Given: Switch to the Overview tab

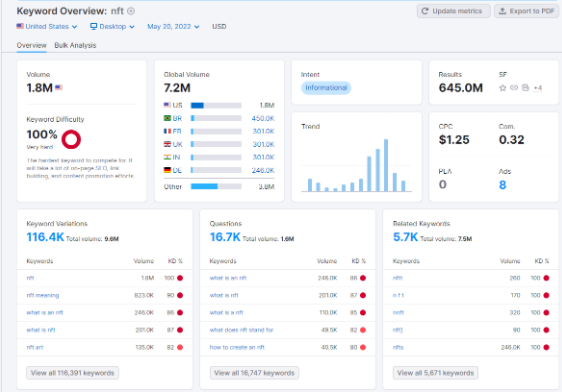Looking at the screenshot, I should (x=32, y=45).
